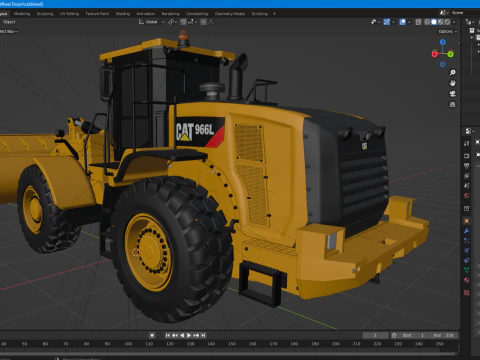Open snapping options dropdown

click(x=192, y=22)
